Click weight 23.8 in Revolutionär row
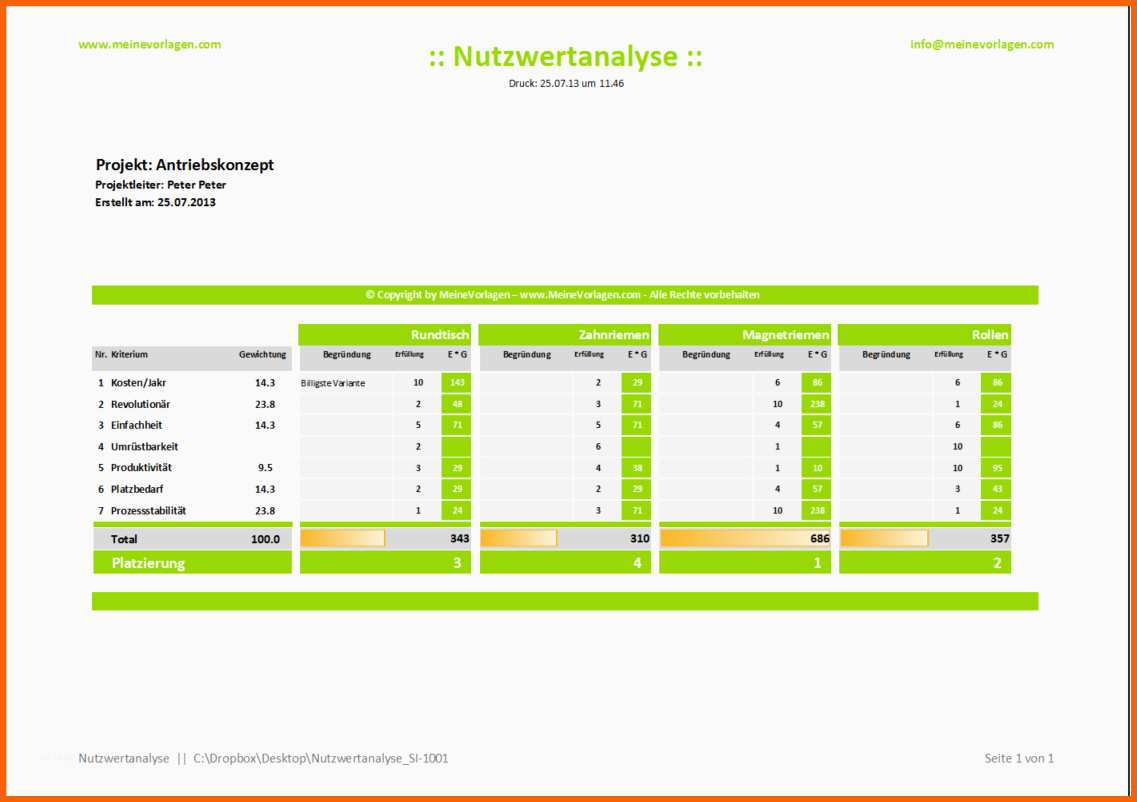This screenshot has height=802, width=1137. tap(265, 404)
